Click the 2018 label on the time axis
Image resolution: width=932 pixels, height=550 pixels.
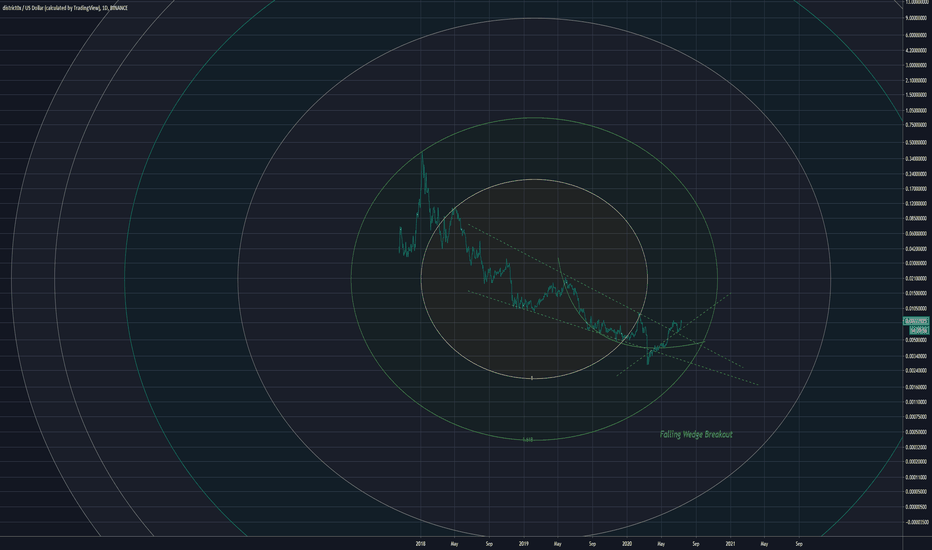tap(421, 543)
